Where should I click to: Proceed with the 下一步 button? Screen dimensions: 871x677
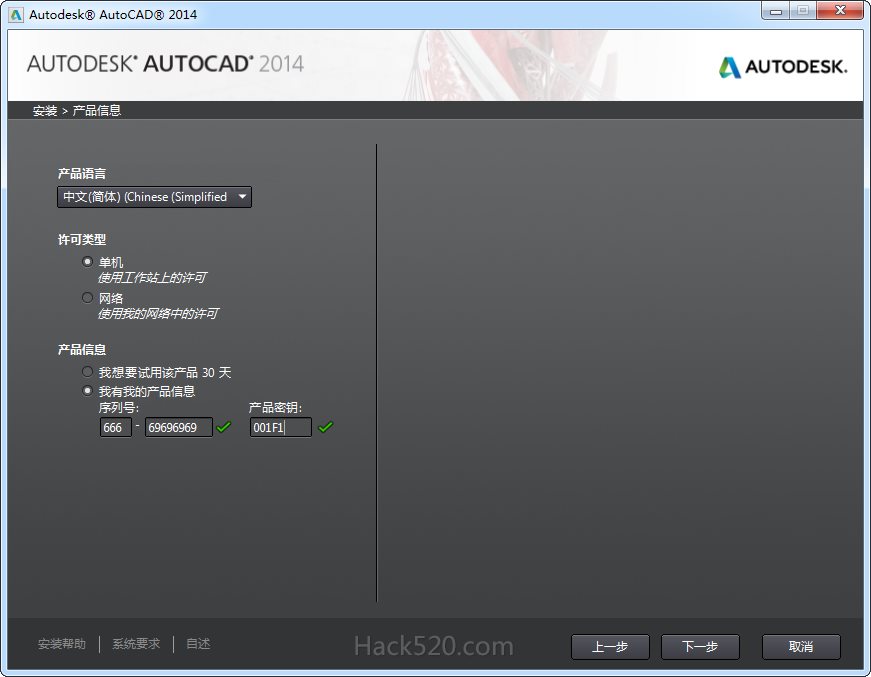click(x=700, y=647)
